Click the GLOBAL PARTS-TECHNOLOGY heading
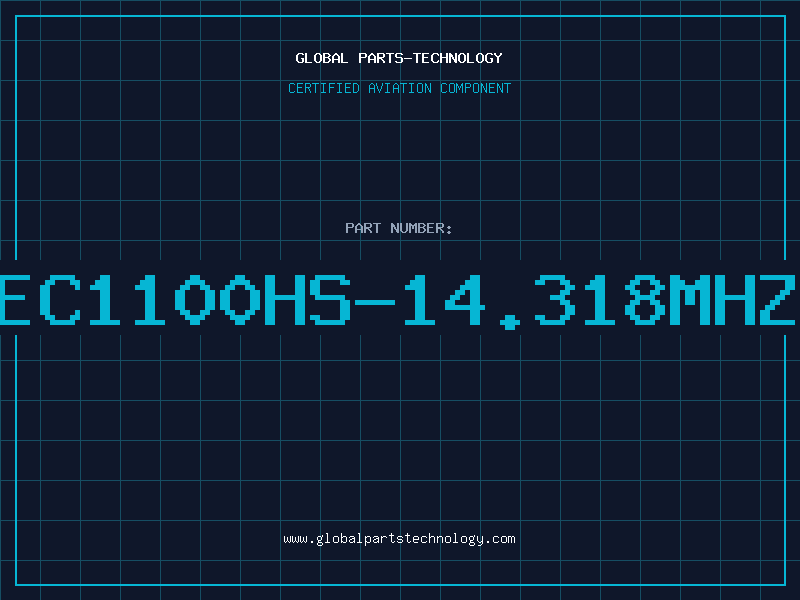 click(399, 58)
